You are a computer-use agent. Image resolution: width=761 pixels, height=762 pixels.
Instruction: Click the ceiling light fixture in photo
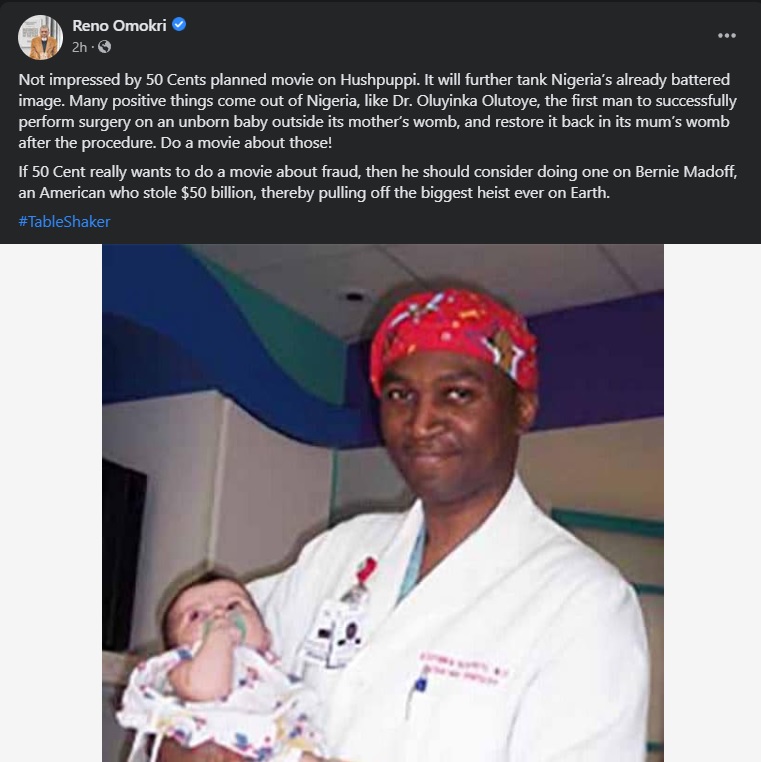[353, 296]
